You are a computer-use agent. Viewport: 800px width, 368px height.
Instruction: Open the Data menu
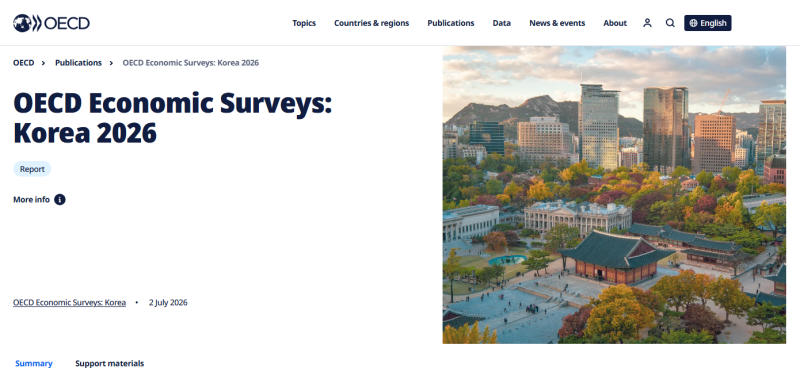pyautogui.click(x=502, y=23)
